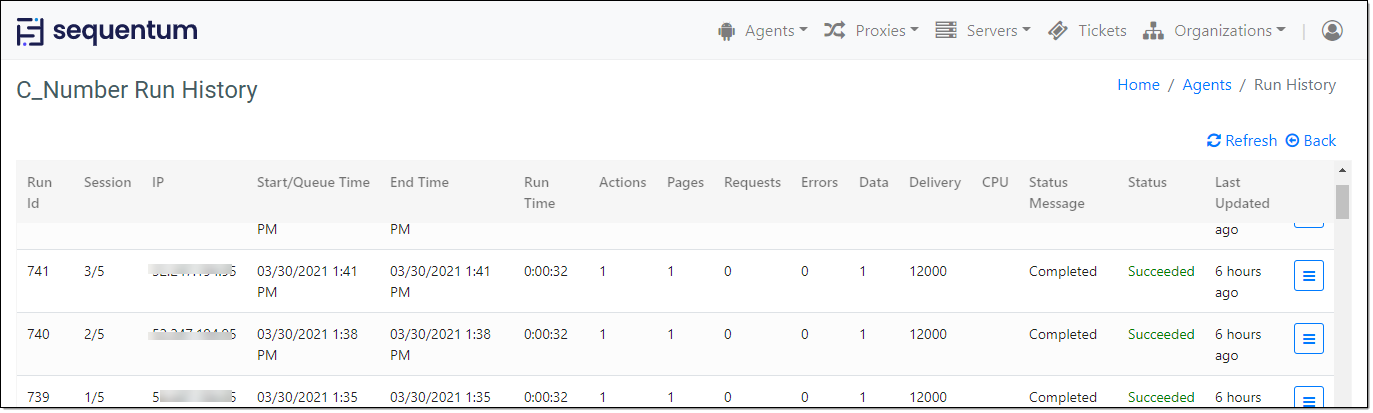This screenshot has width=1373, height=413.
Task: Click the Organizations hierarchy icon
Action: coord(1154,31)
